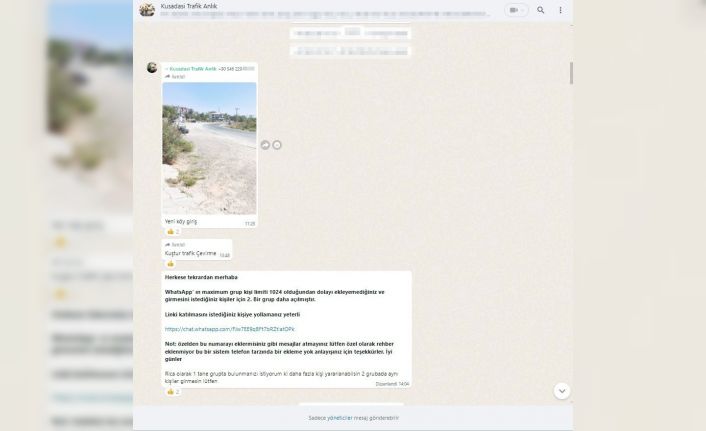Open the three-dot chat menu

pyautogui.click(x=560, y=10)
